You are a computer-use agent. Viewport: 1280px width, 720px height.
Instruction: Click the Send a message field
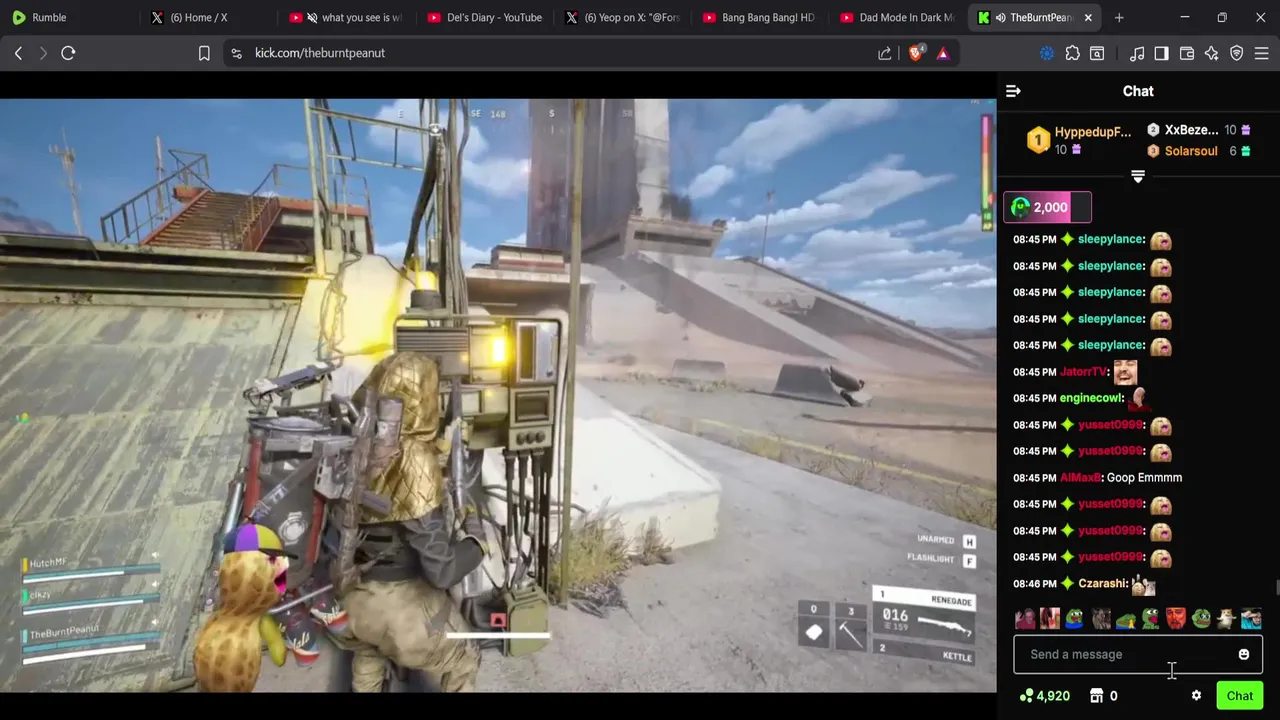coord(1138,655)
